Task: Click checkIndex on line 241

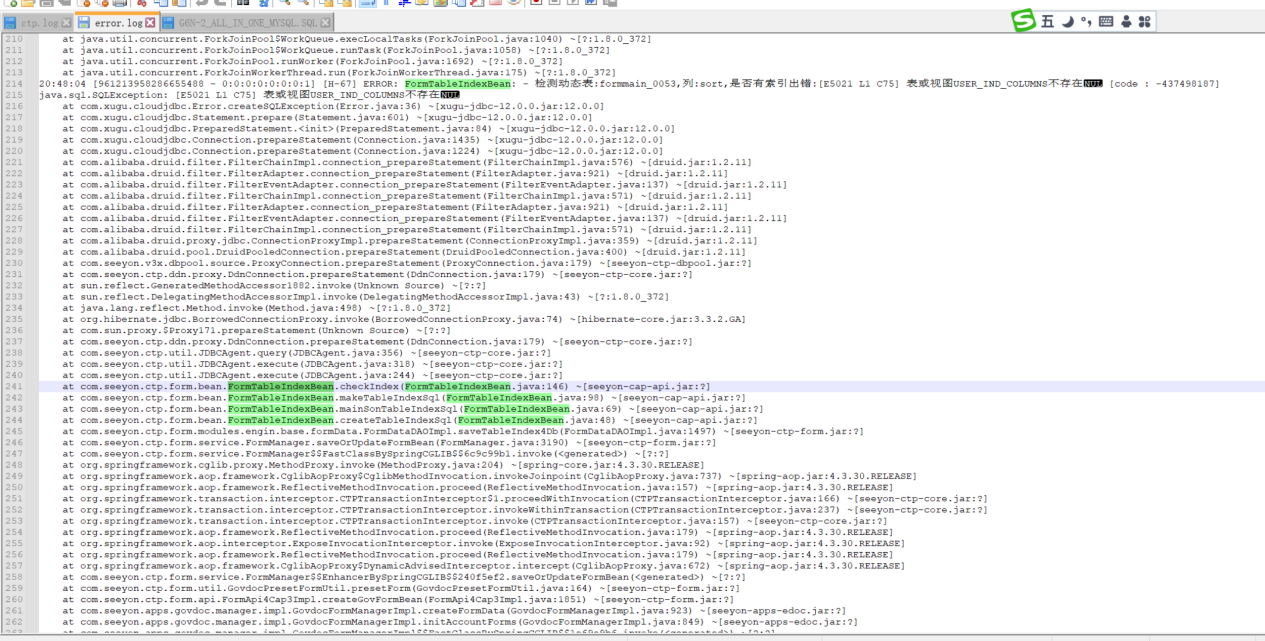Action: (x=369, y=386)
